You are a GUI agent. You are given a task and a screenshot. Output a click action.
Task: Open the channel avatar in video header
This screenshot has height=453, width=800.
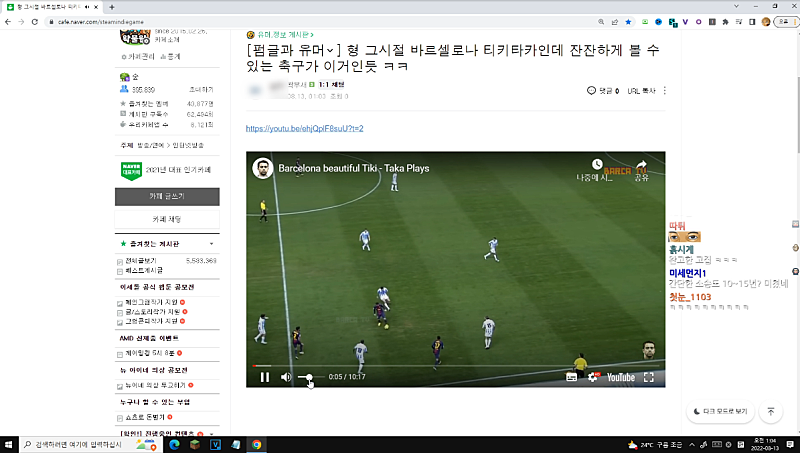click(x=262, y=168)
